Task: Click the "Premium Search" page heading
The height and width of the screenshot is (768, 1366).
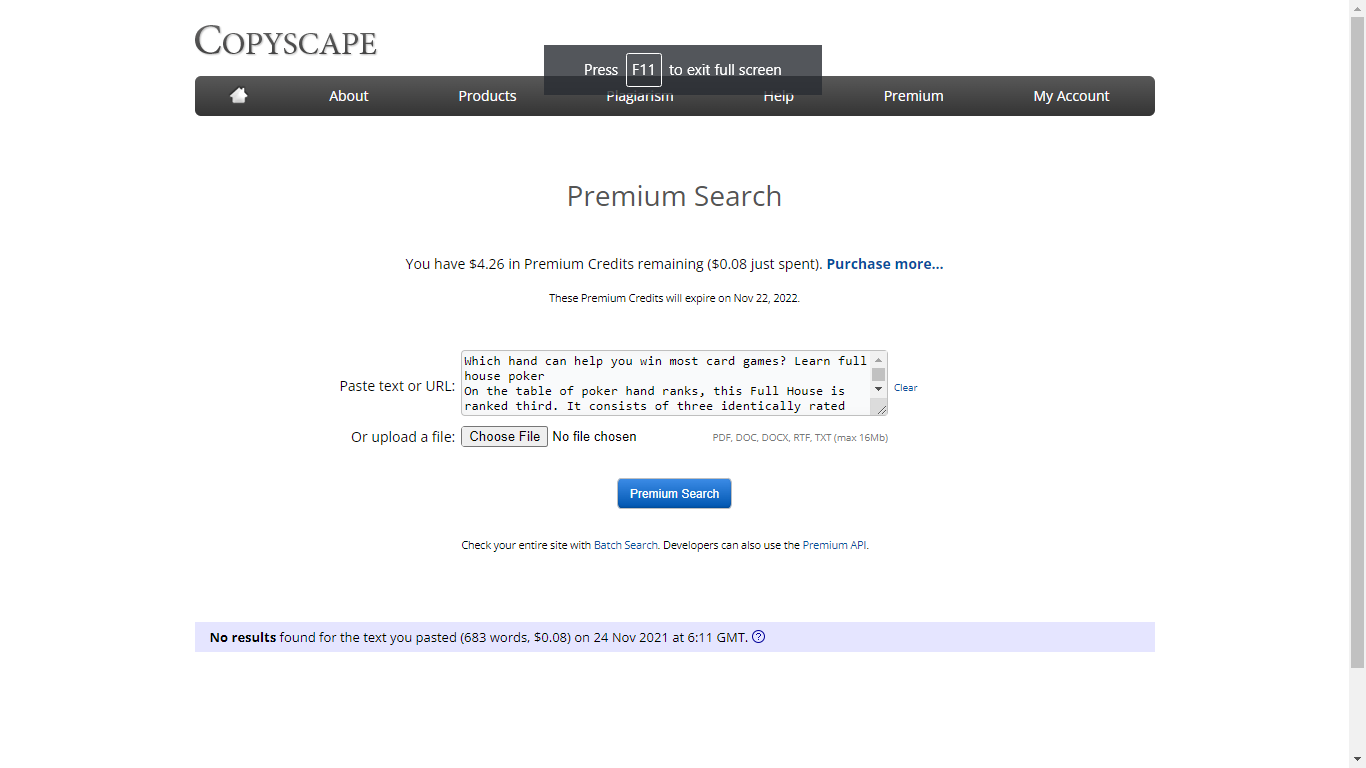Action: point(674,196)
